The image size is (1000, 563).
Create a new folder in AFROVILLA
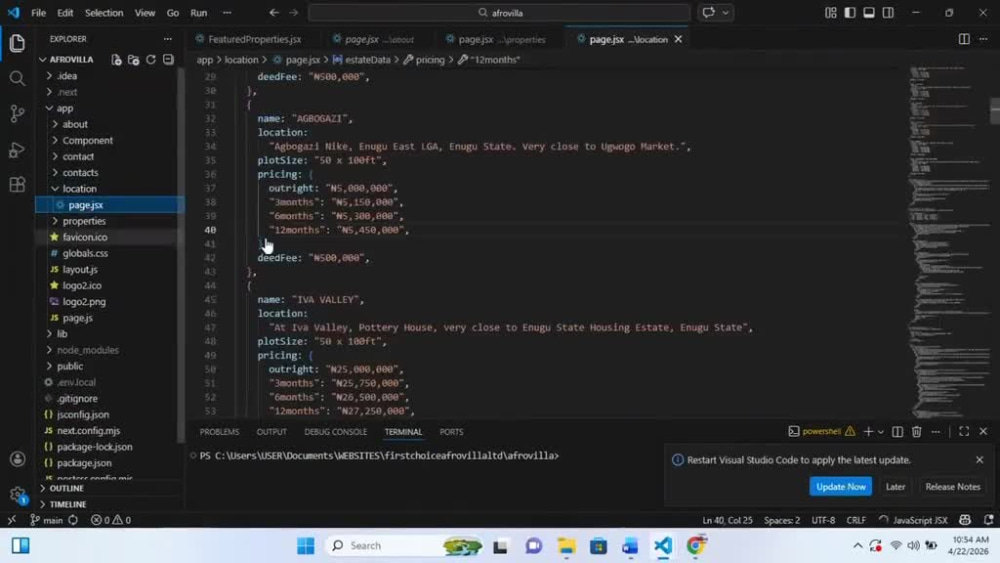click(133, 59)
